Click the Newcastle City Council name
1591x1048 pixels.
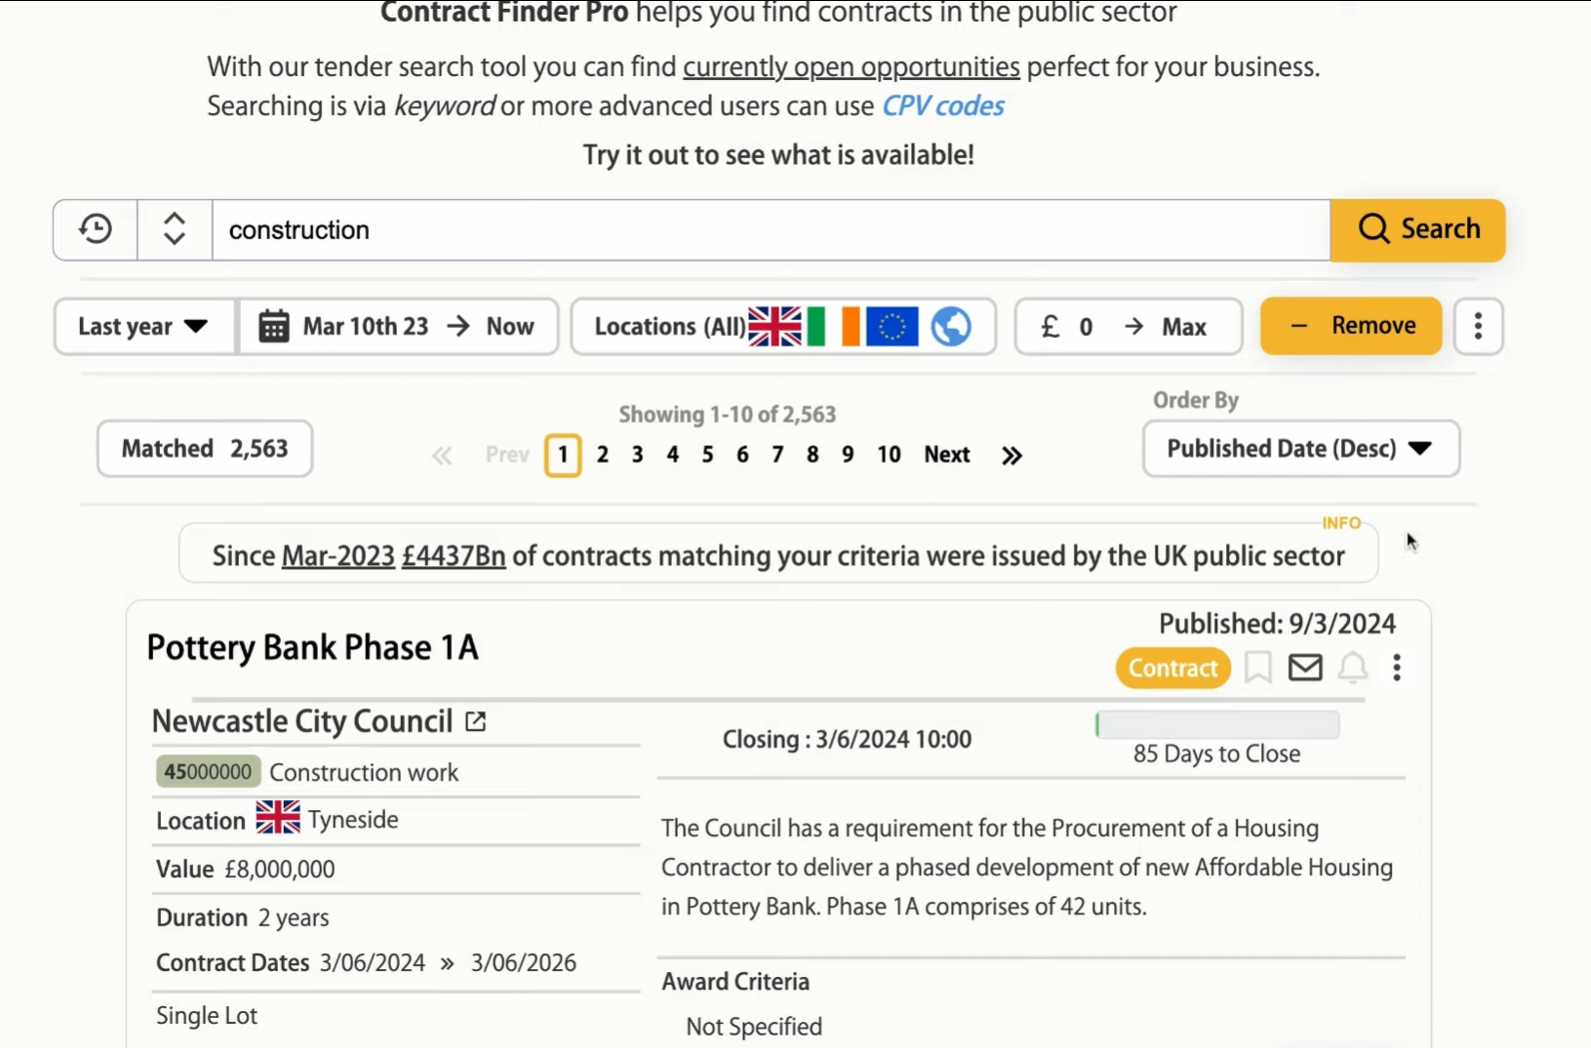point(302,721)
